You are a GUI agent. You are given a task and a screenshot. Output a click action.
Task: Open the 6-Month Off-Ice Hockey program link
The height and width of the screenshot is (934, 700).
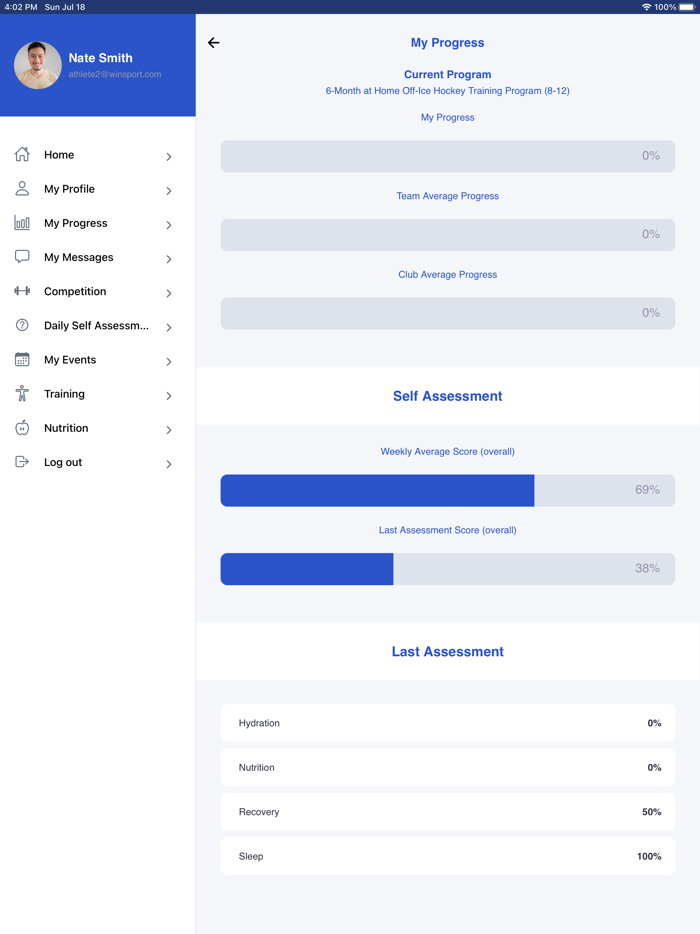coord(447,91)
